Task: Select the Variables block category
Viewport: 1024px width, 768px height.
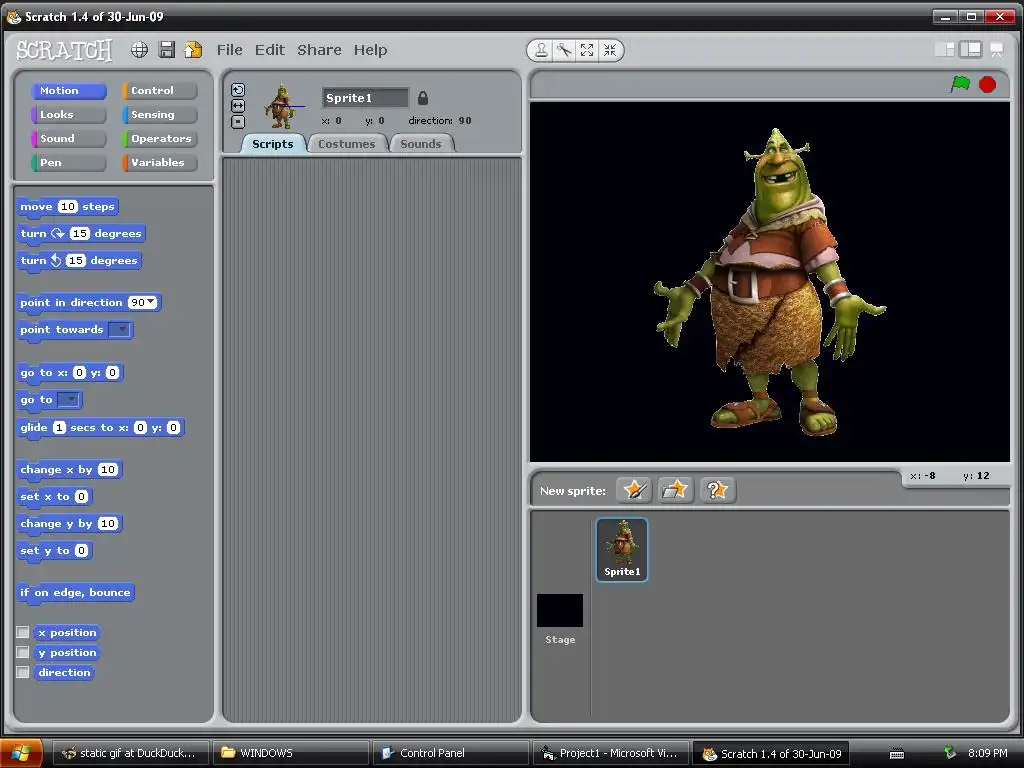Action: pos(159,163)
